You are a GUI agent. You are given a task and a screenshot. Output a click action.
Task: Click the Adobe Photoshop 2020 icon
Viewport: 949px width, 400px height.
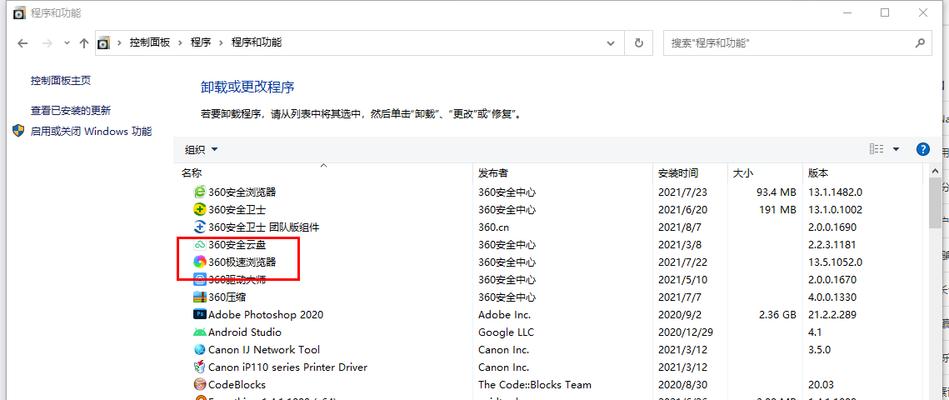tap(200, 315)
